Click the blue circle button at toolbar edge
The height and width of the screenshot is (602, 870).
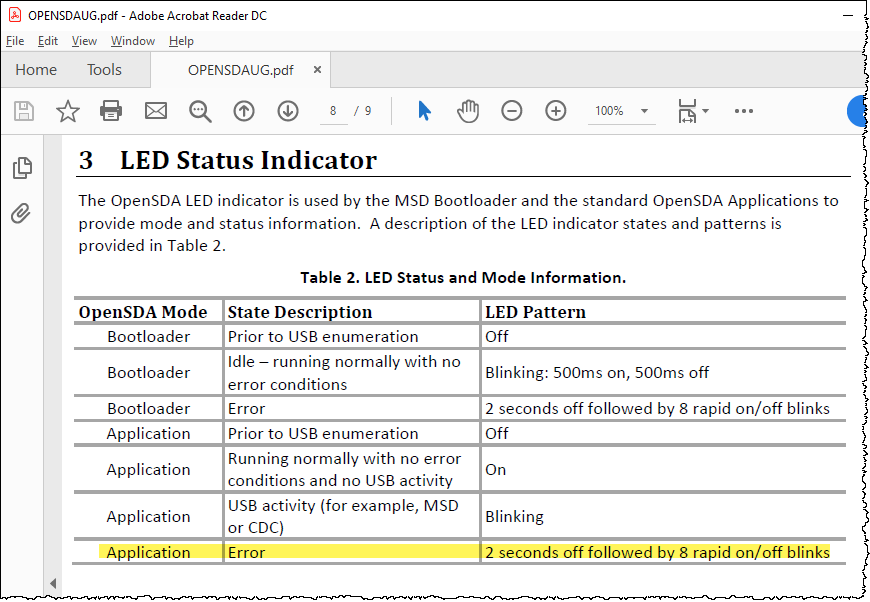pyautogui.click(x=857, y=111)
